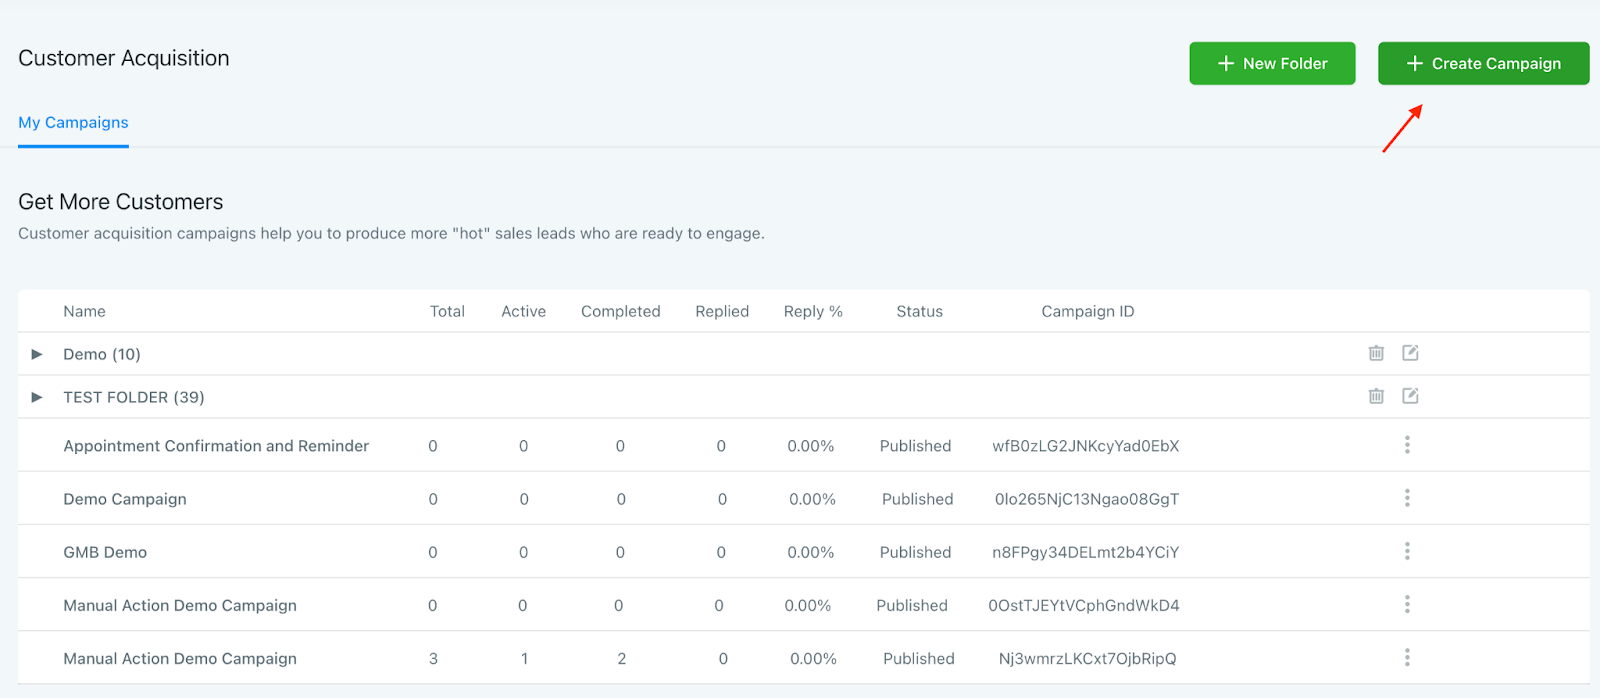Screen dimensions: 1600x698
Task: Open three-dot menu for GMB Demo
Action: [x=1407, y=551]
